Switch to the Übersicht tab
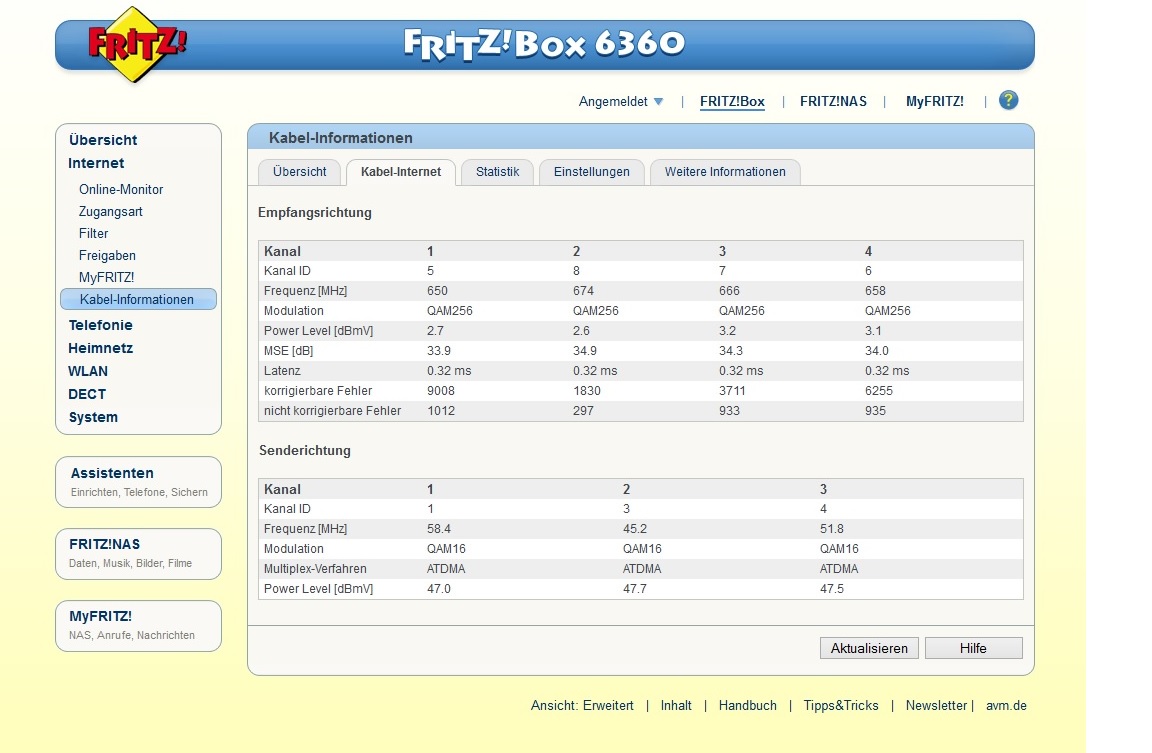 tap(299, 172)
